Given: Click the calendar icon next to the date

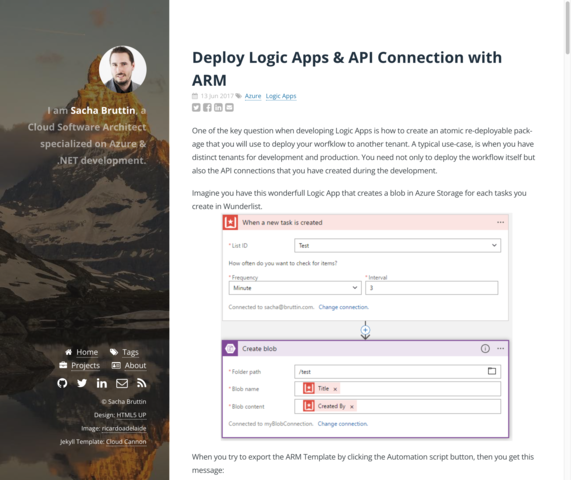Looking at the screenshot, I should click(195, 96).
